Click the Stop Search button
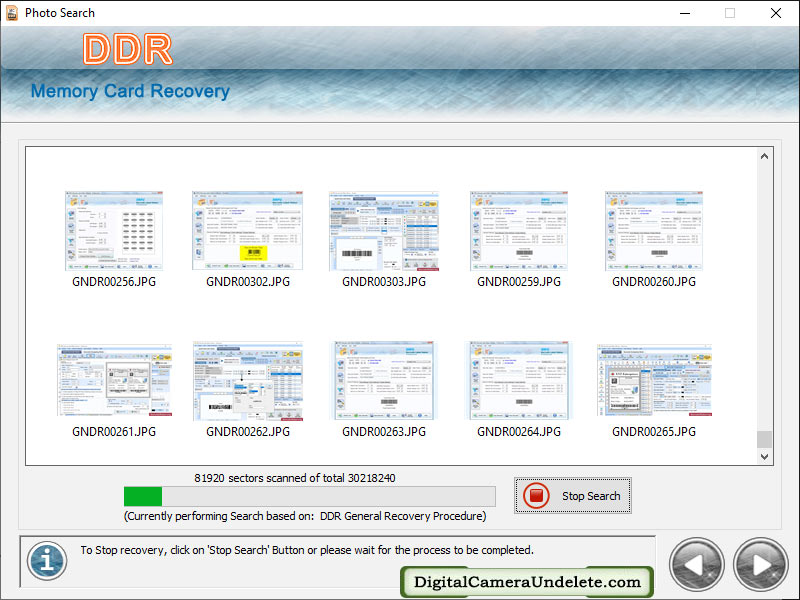The width and height of the screenshot is (800, 600). click(x=572, y=495)
